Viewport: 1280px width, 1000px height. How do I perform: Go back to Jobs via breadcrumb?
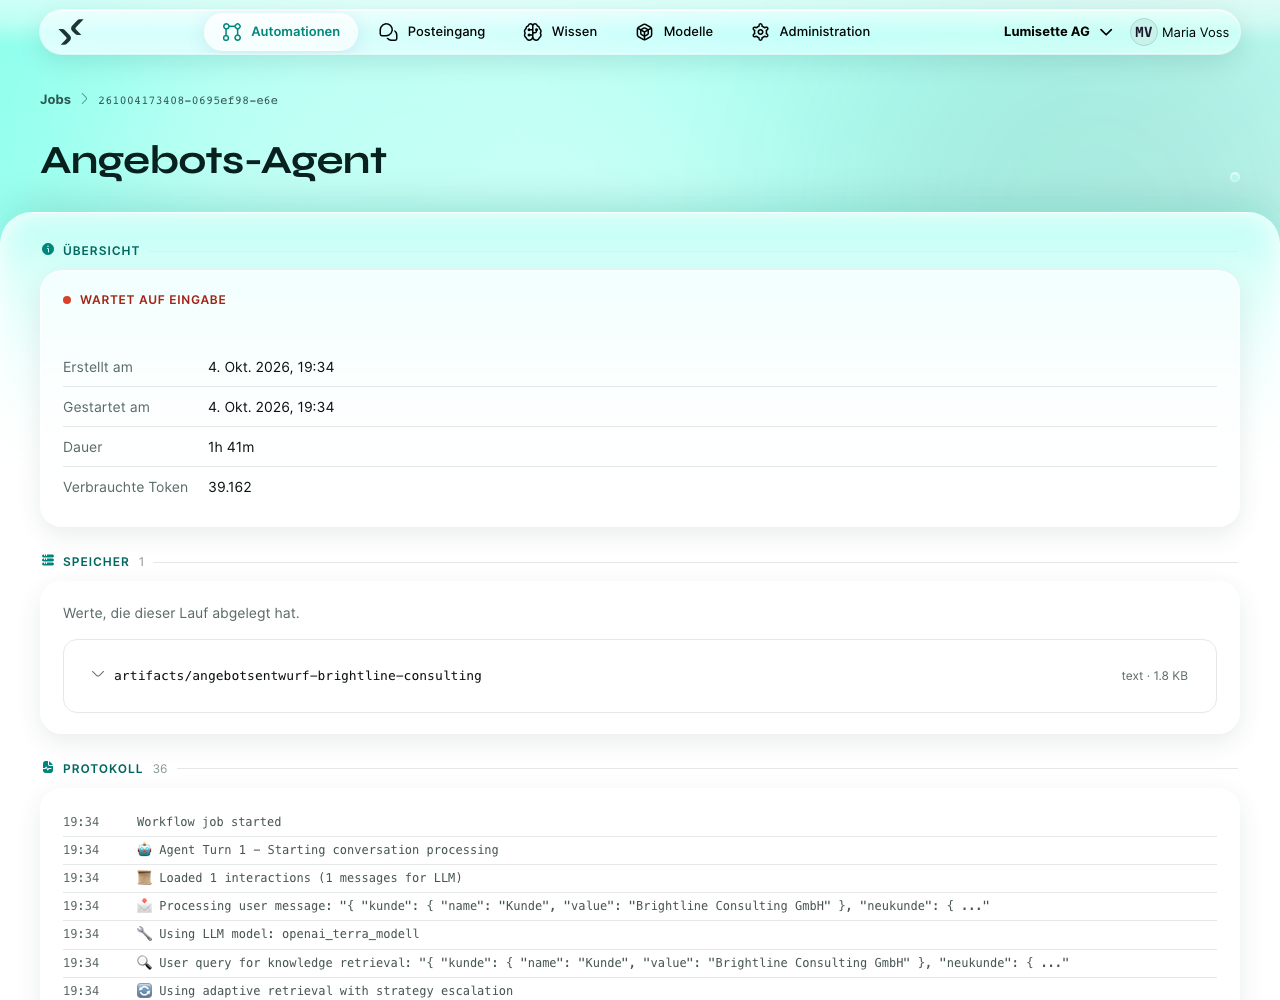tap(55, 100)
